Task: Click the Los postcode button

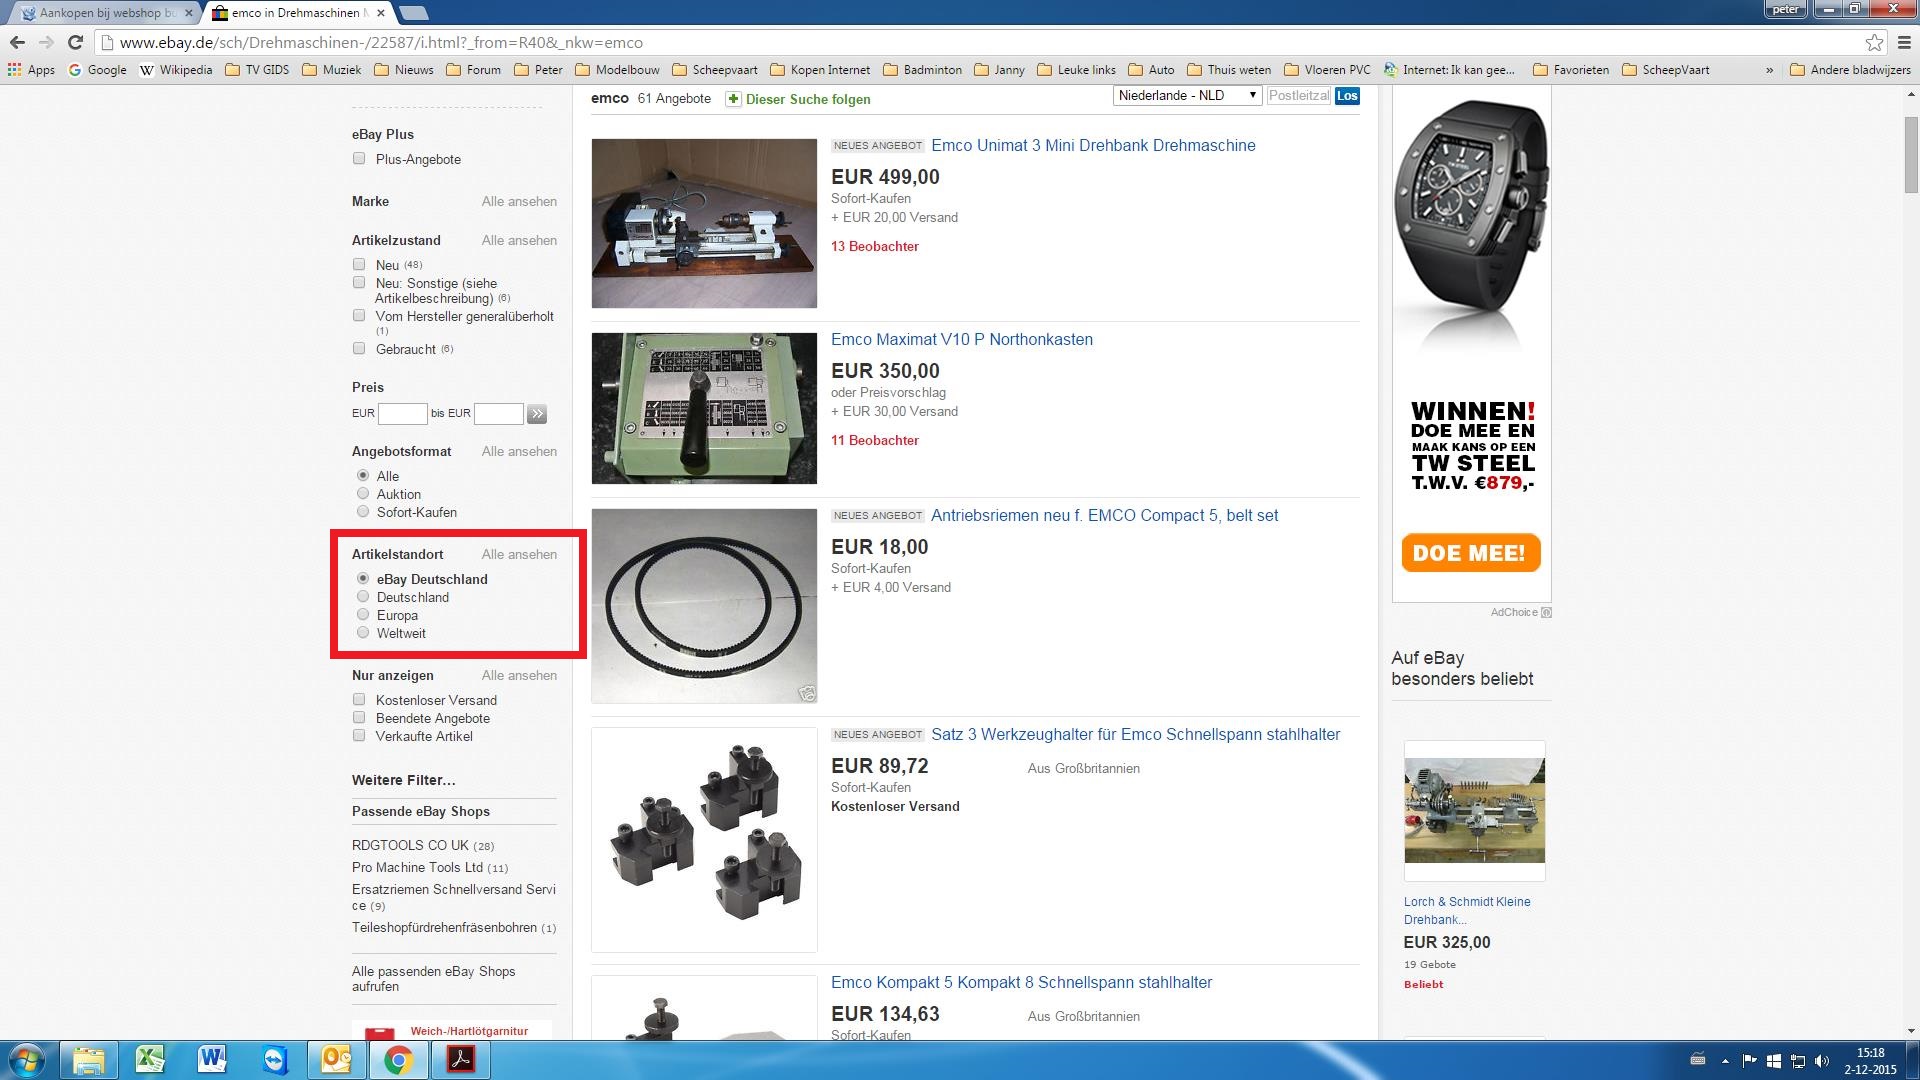Action: click(x=1347, y=96)
